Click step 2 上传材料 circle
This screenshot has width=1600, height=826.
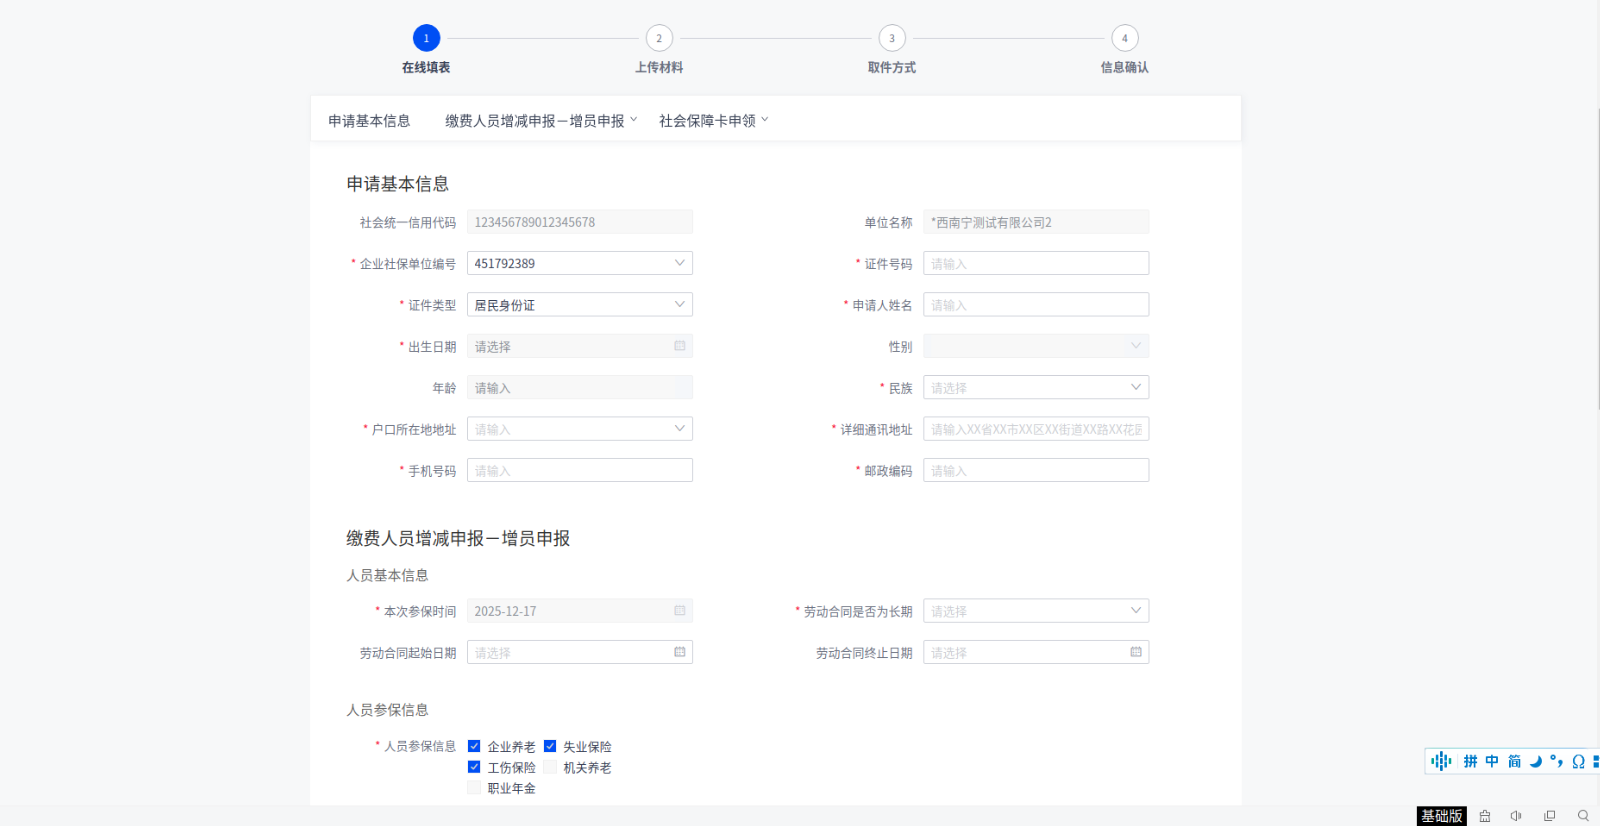click(659, 38)
